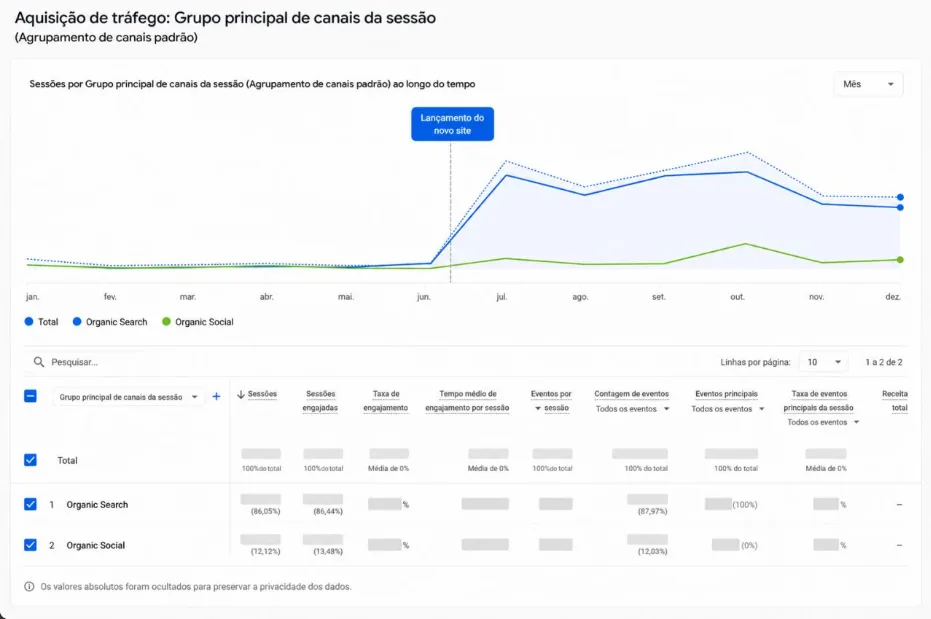931x619 pixels.
Task: Click the (86,44%) engaged sessions value
Action: coord(328,511)
